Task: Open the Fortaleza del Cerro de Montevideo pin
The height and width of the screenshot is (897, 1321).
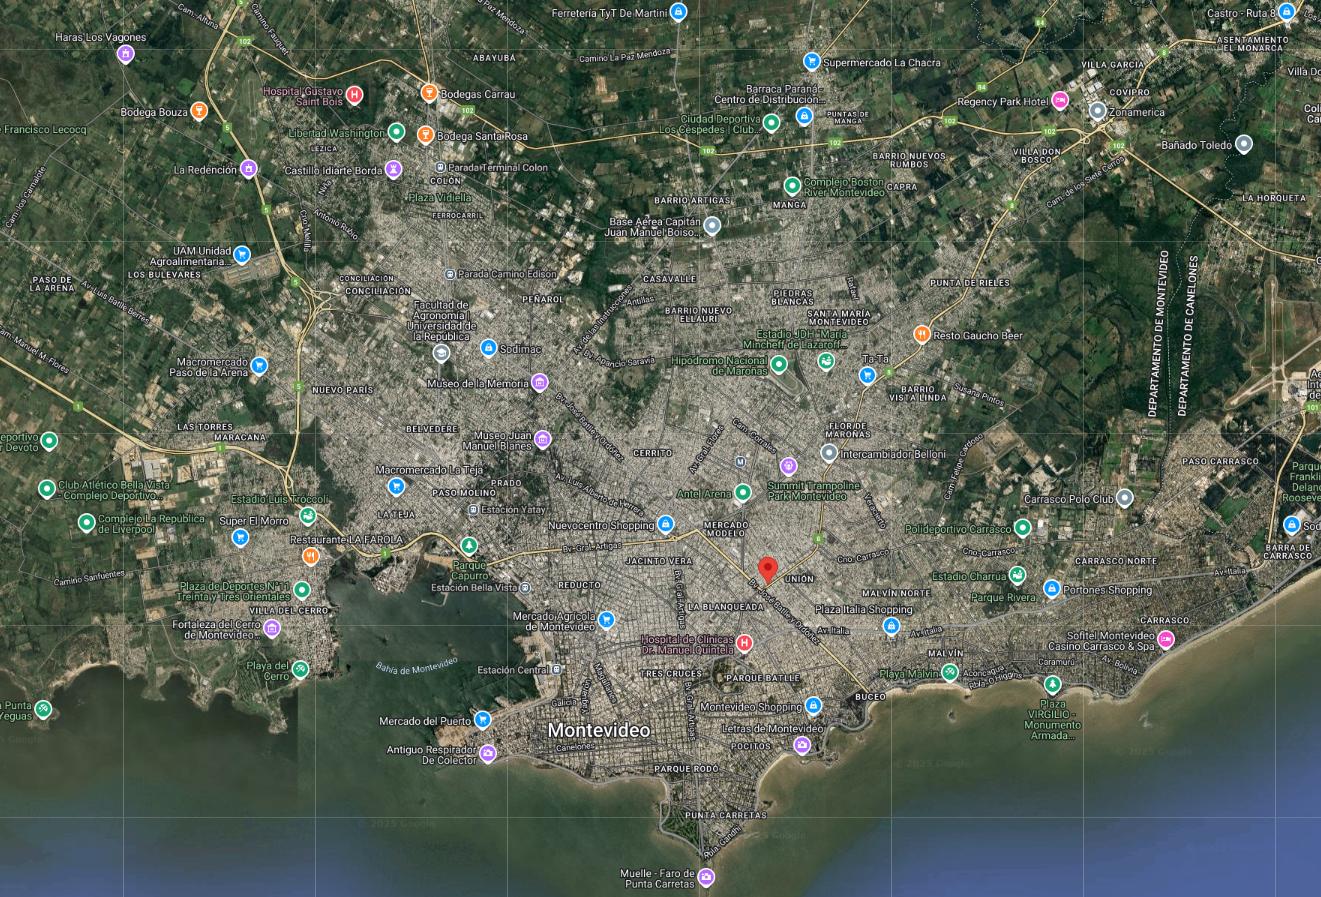Action: [x=272, y=628]
